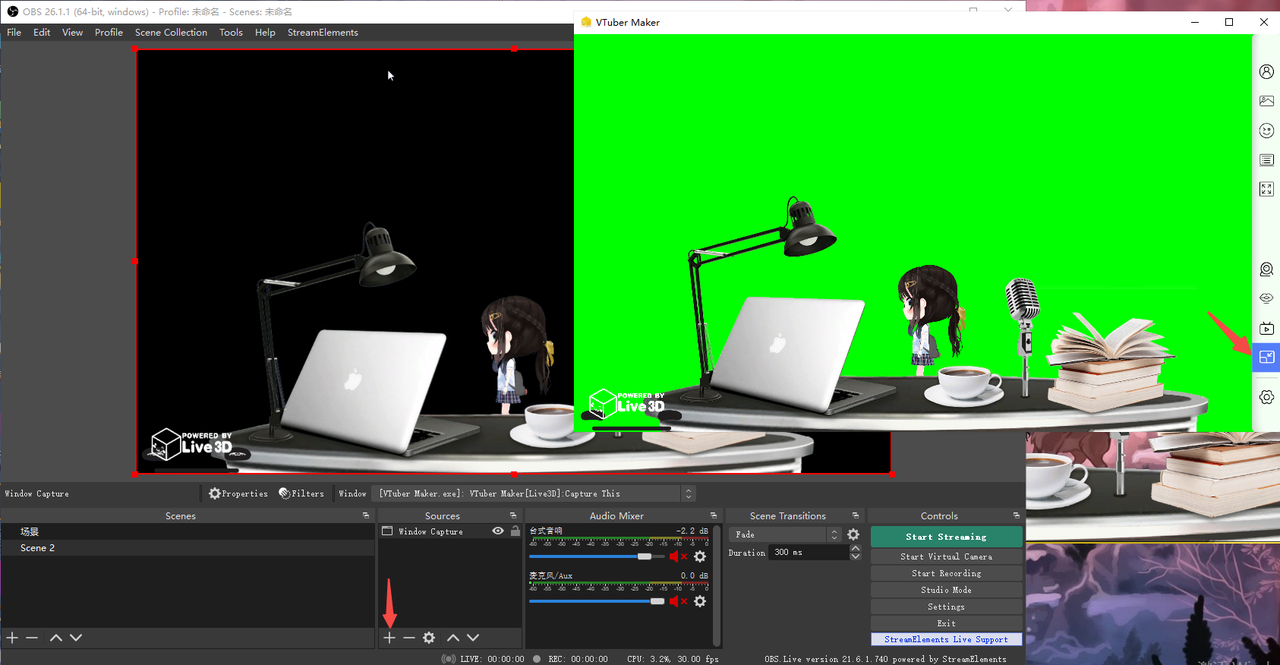Open the Scene Collection menu
This screenshot has width=1280, height=665.
coord(170,32)
